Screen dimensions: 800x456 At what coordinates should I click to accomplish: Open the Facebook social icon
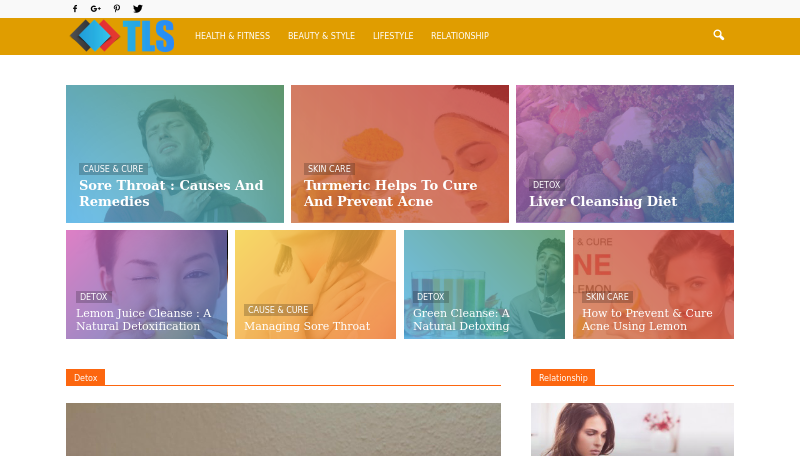pos(75,9)
